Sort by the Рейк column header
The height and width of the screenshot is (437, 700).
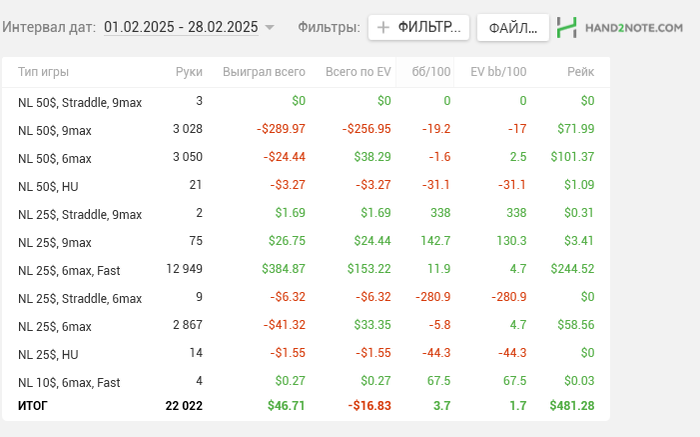click(580, 72)
